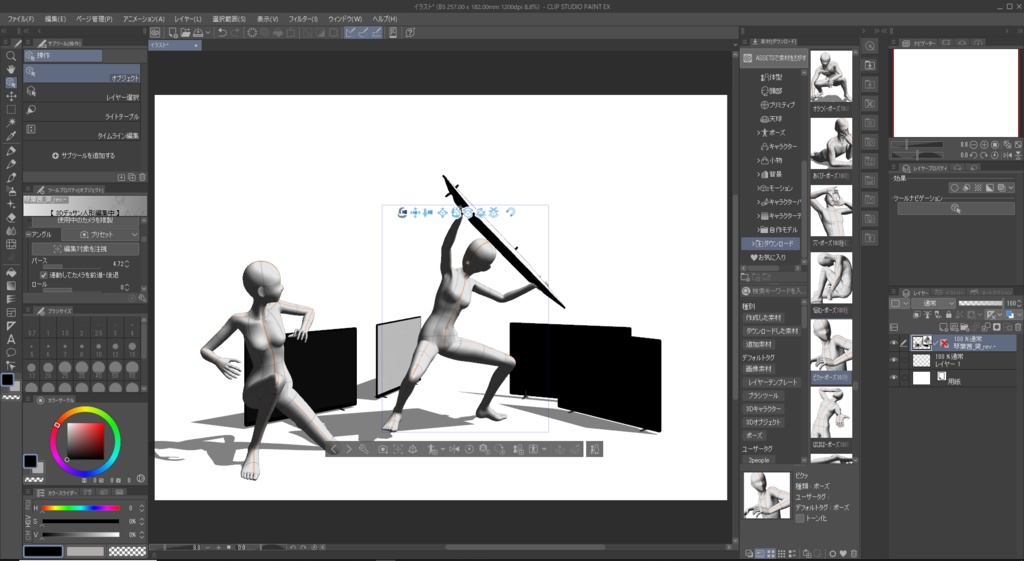Open アニメーション(A) menu
The height and width of the screenshot is (561, 1024).
(144, 19)
